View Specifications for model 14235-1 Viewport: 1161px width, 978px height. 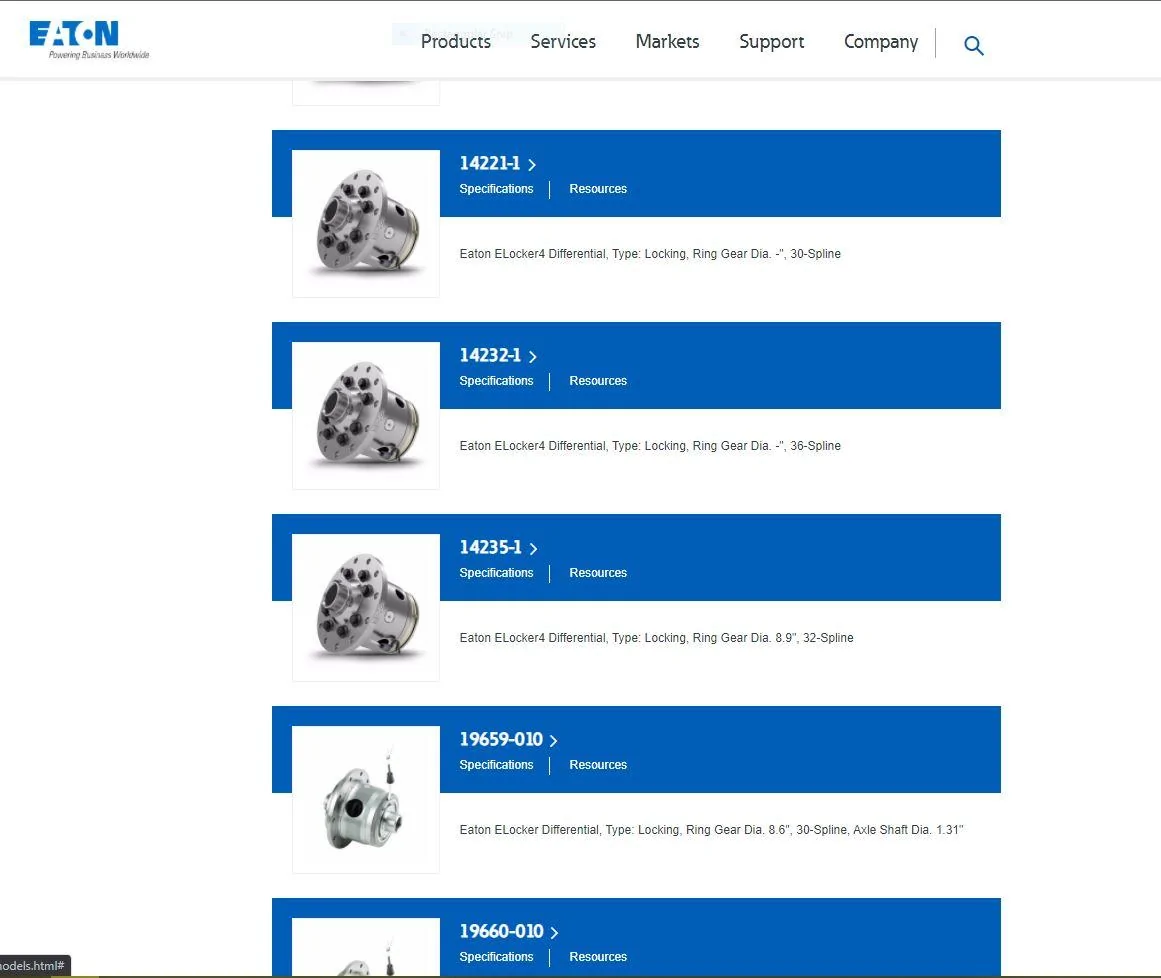click(x=496, y=573)
